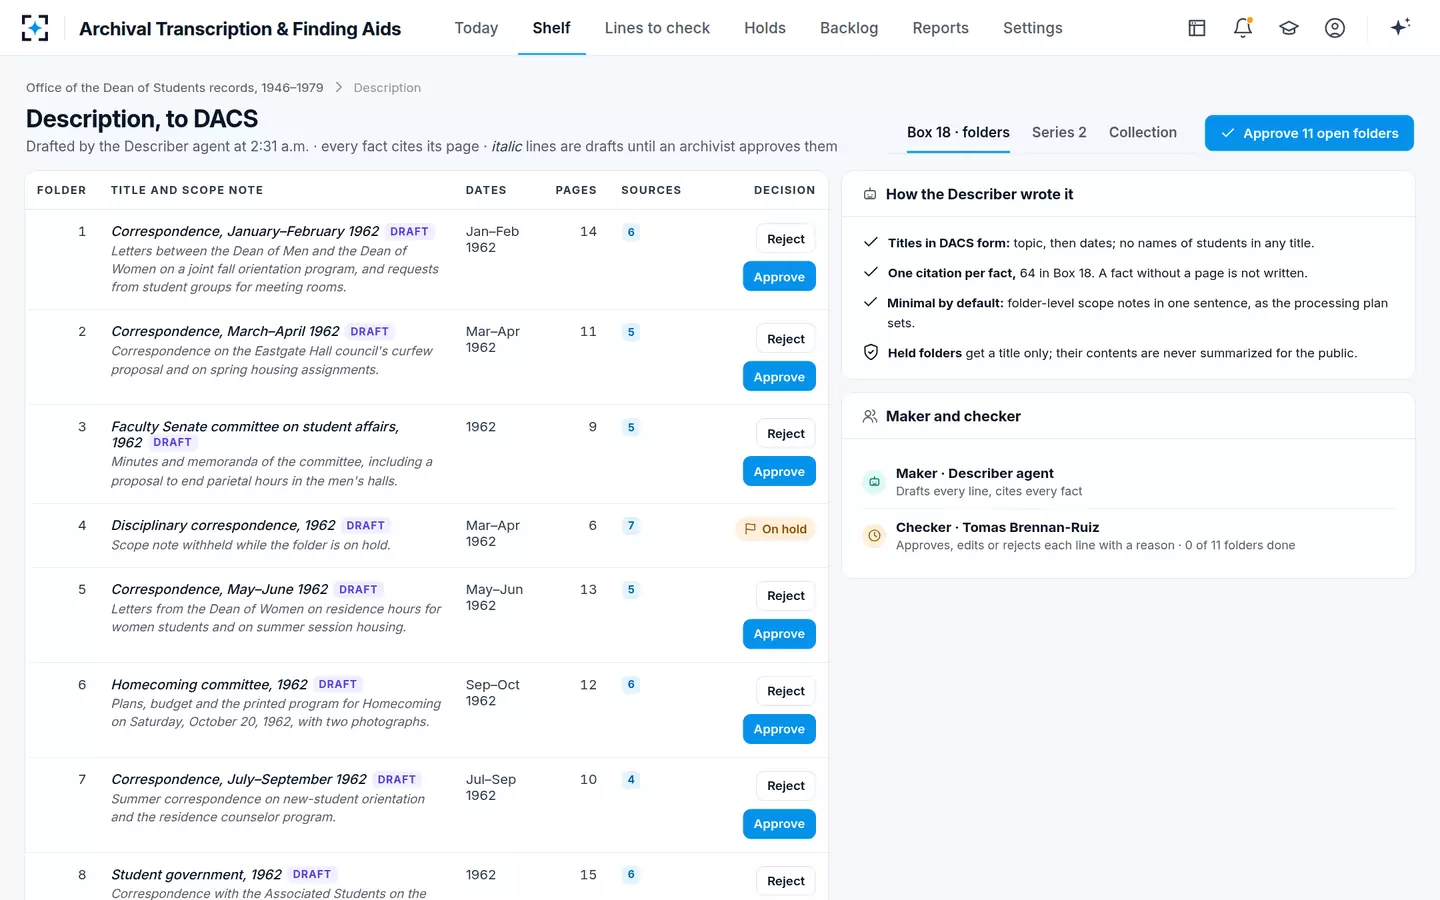Switch to Collection view tab
1440x900 pixels.
pos(1143,132)
